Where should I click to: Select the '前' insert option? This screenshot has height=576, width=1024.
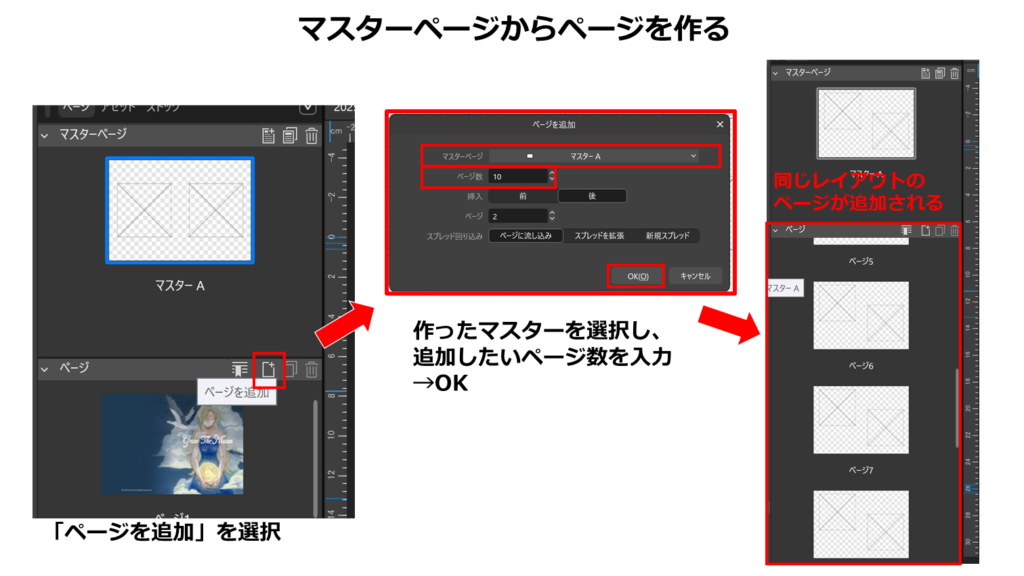522,196
